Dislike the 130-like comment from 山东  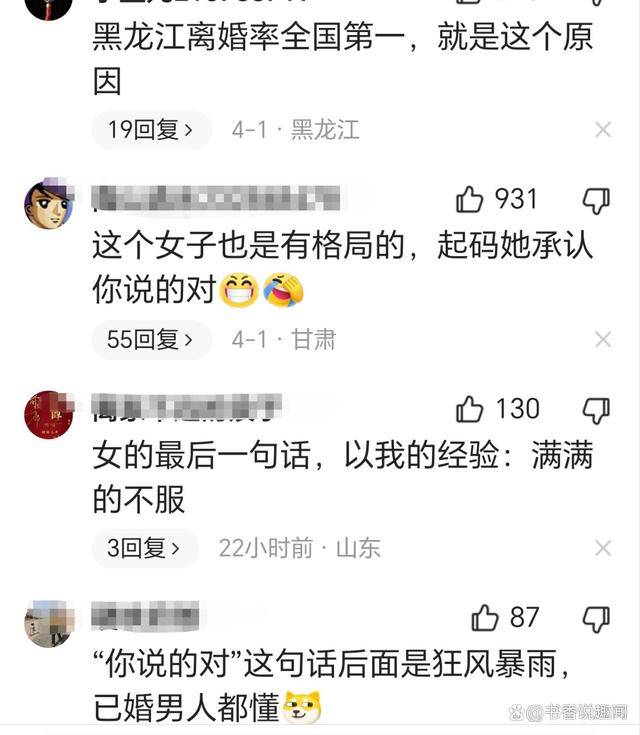pyautogui.click(x=596, y=411)
